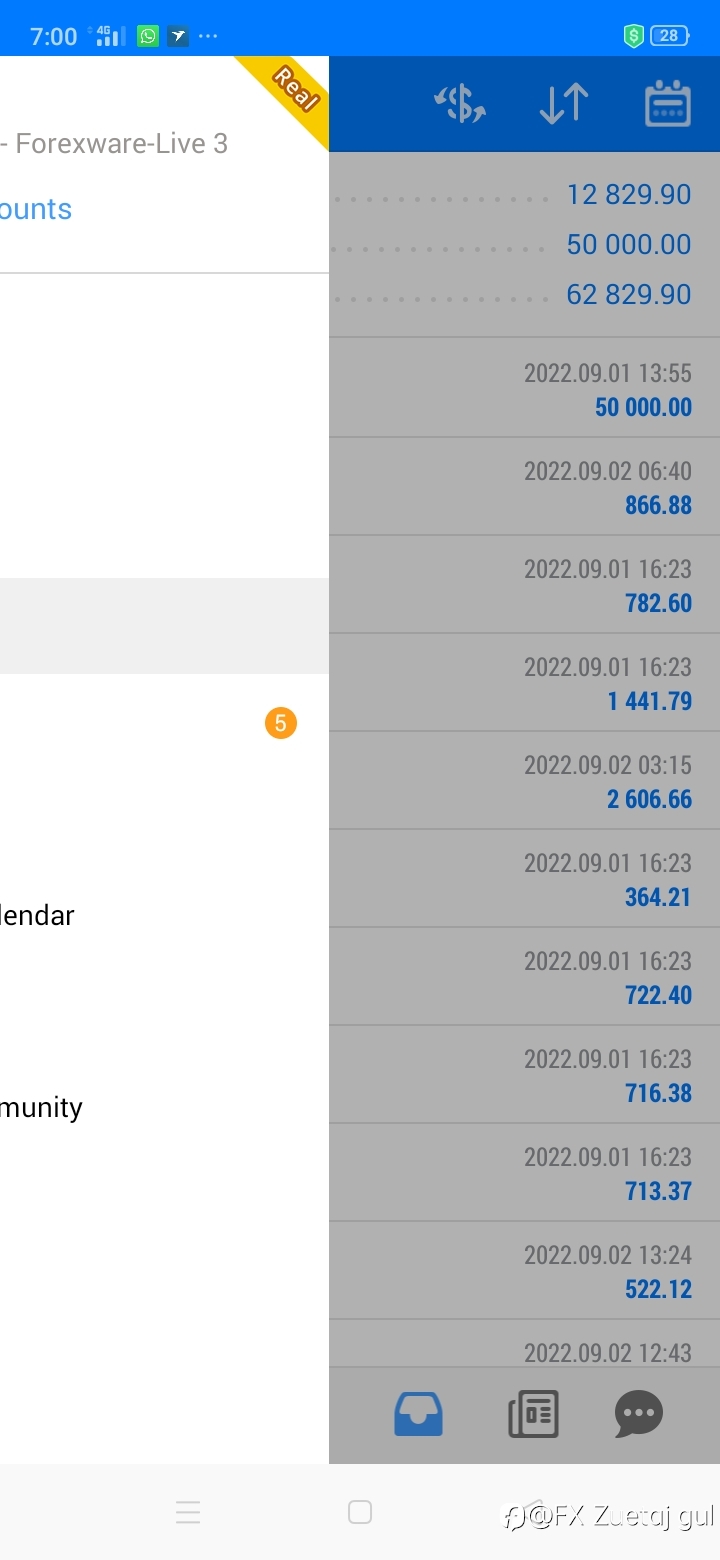This screenshot has height=1560, width=720.
Task: Open the news icon in bottom bar
Action: 533,1415
